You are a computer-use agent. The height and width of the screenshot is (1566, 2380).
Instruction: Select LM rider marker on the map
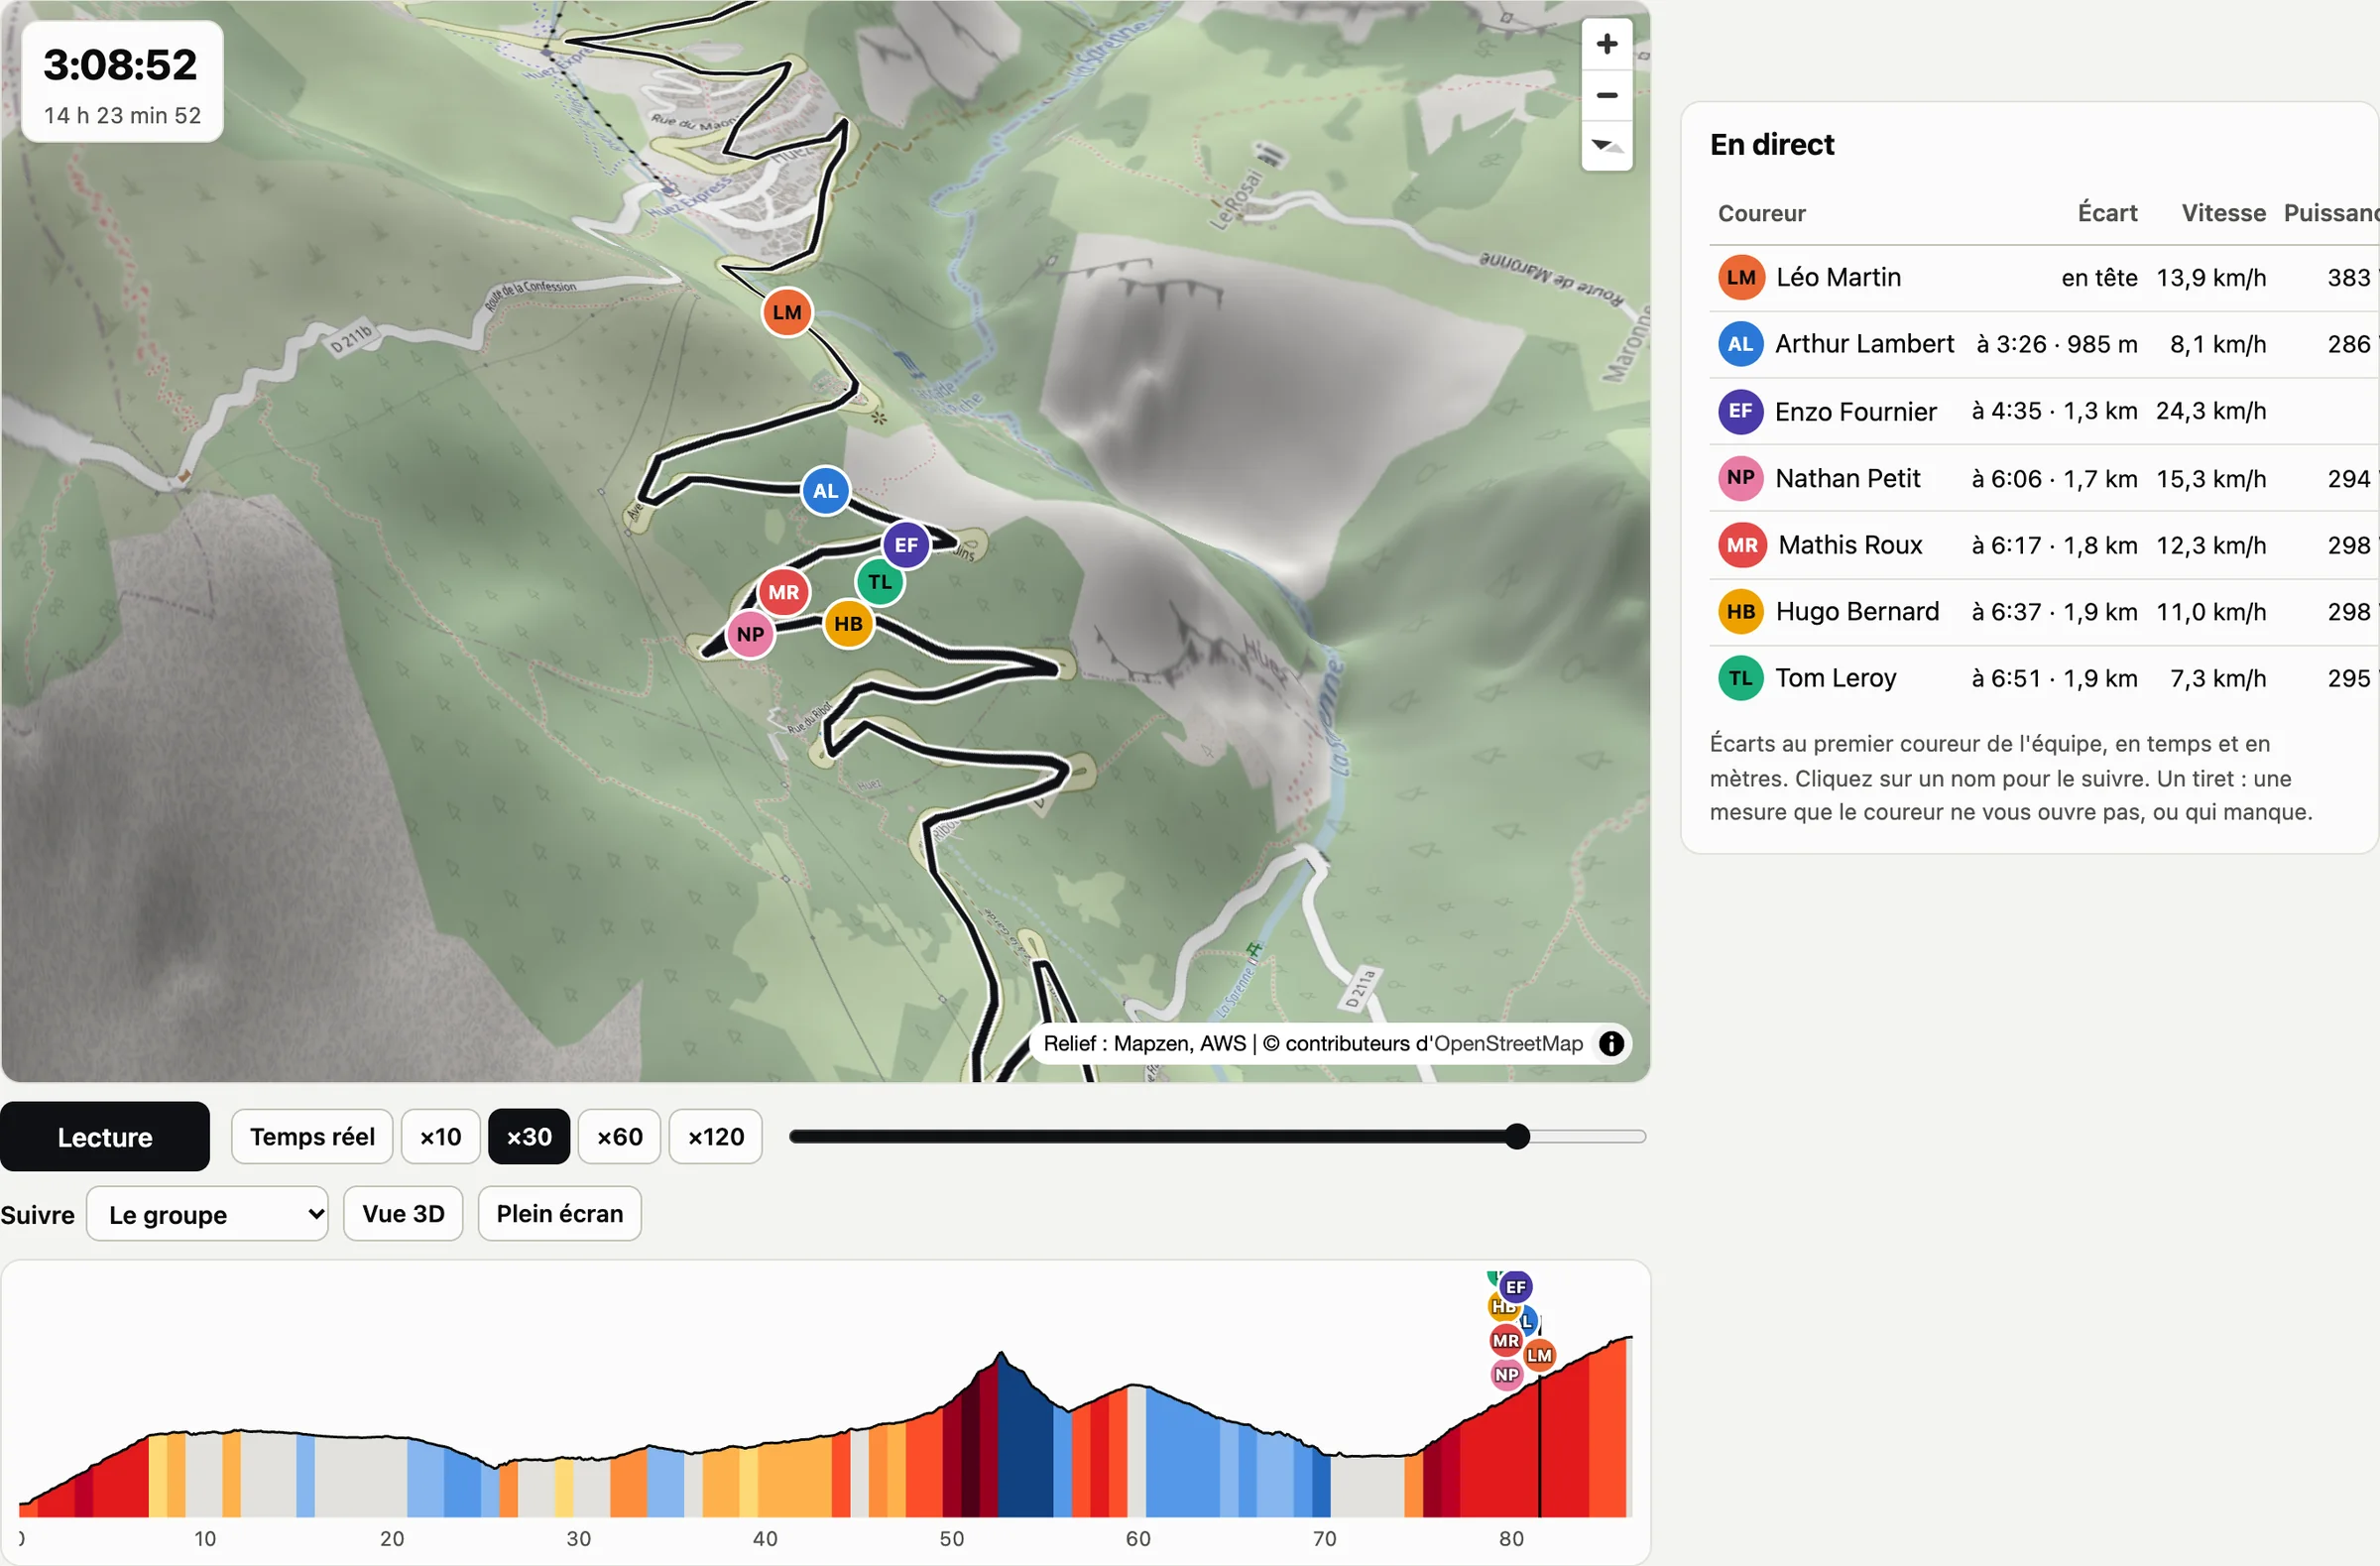click(x=787, y=312)
